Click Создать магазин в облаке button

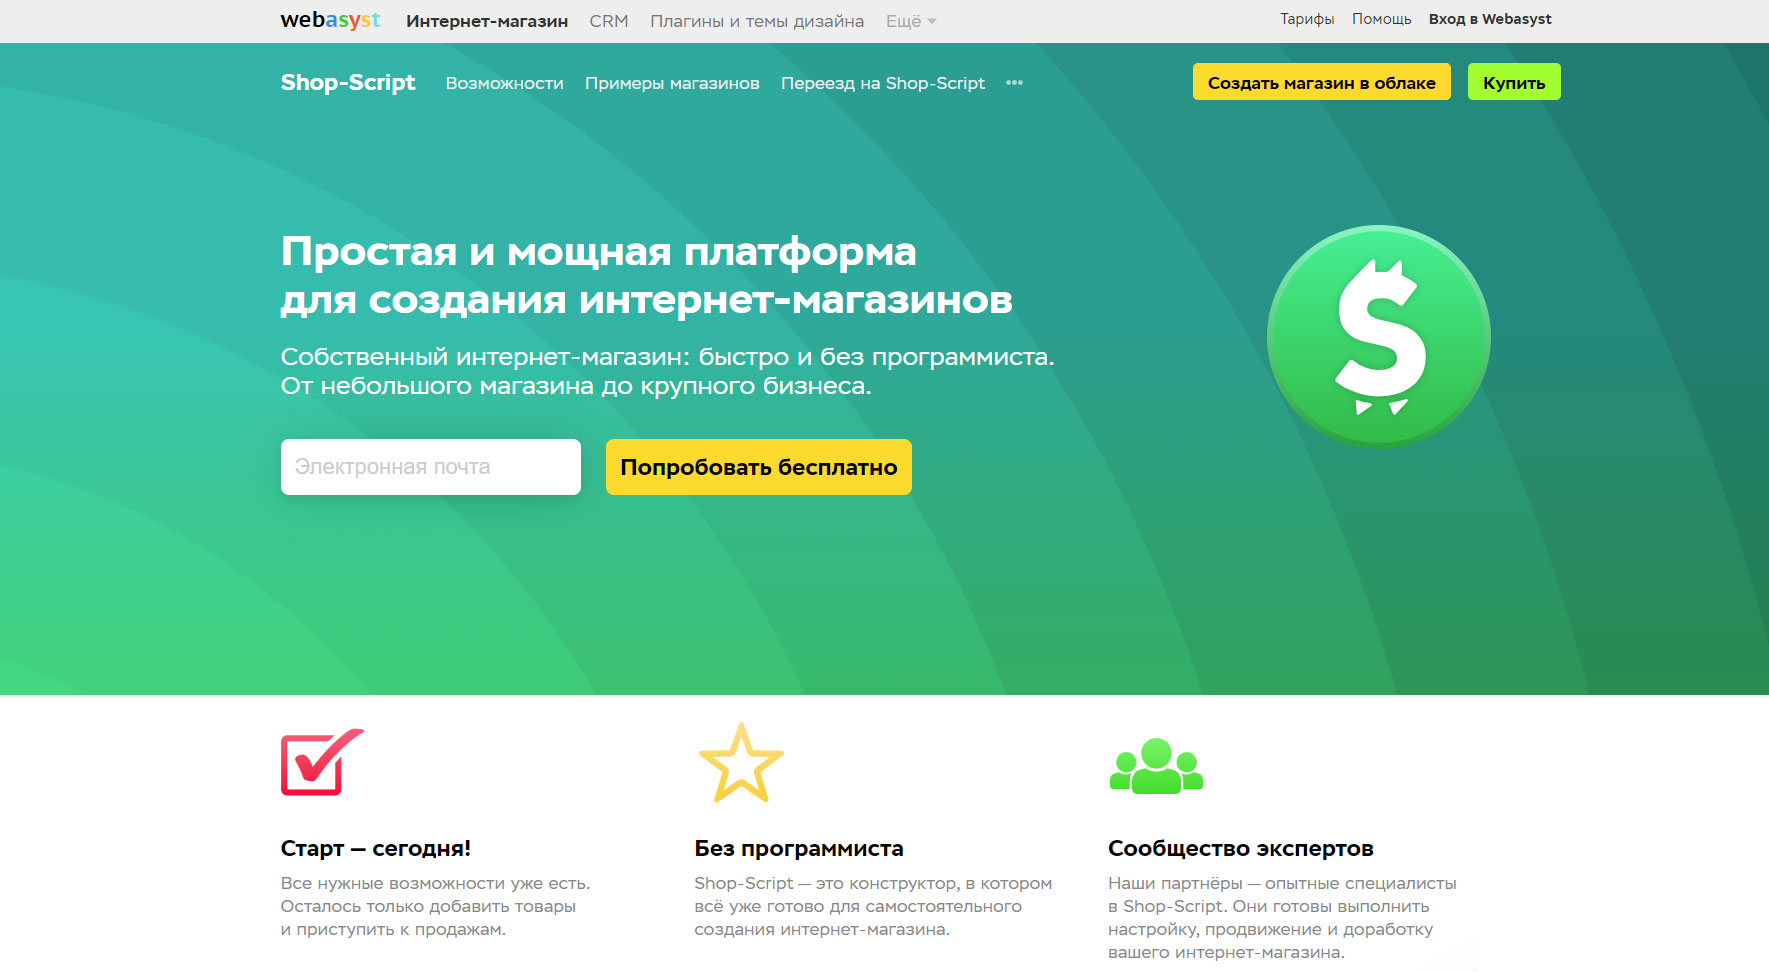(1322, 82)
